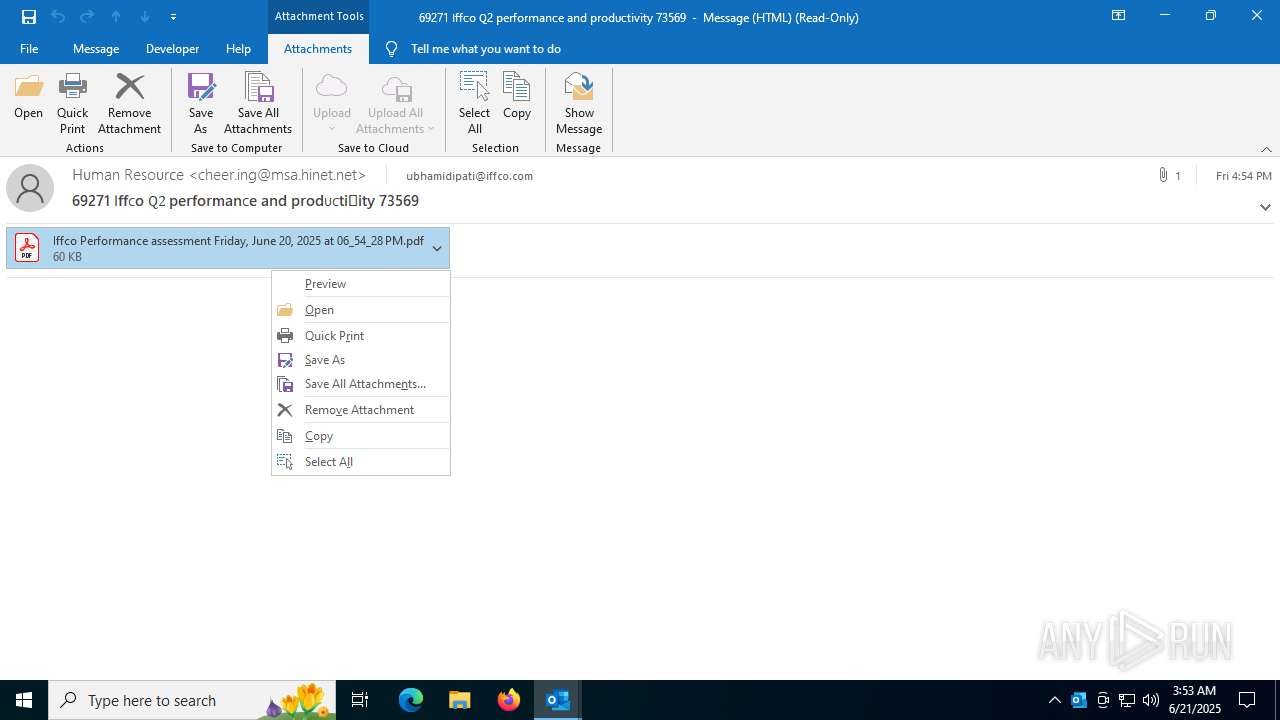Image resolution: width=1280 pixels, height=720 pixels.
Task: Go to the previous item with the up arrow
Action: pyautogui.click(x=116, y=17)
